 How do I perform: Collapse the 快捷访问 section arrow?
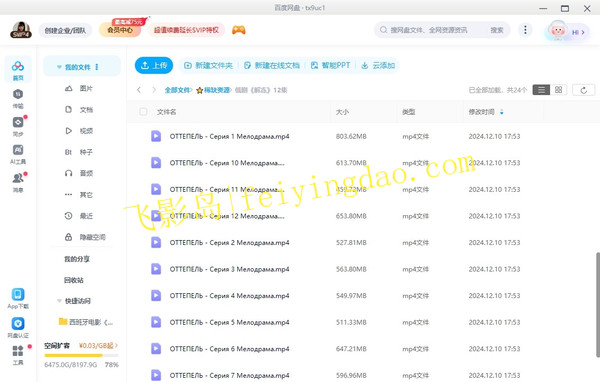[59, 301]
